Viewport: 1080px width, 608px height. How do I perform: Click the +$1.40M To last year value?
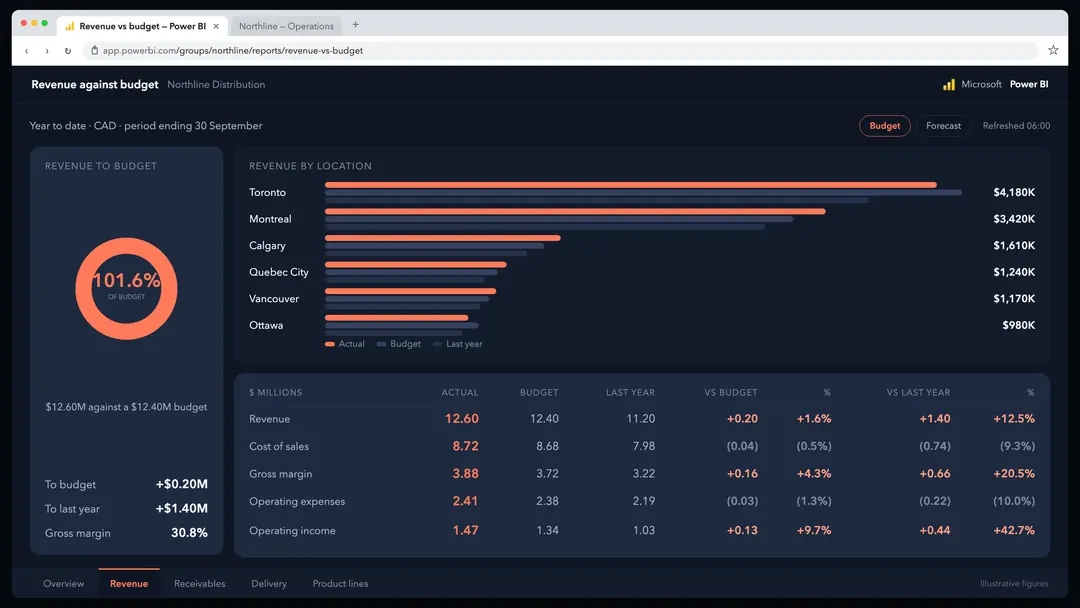(x=181, y=509)
